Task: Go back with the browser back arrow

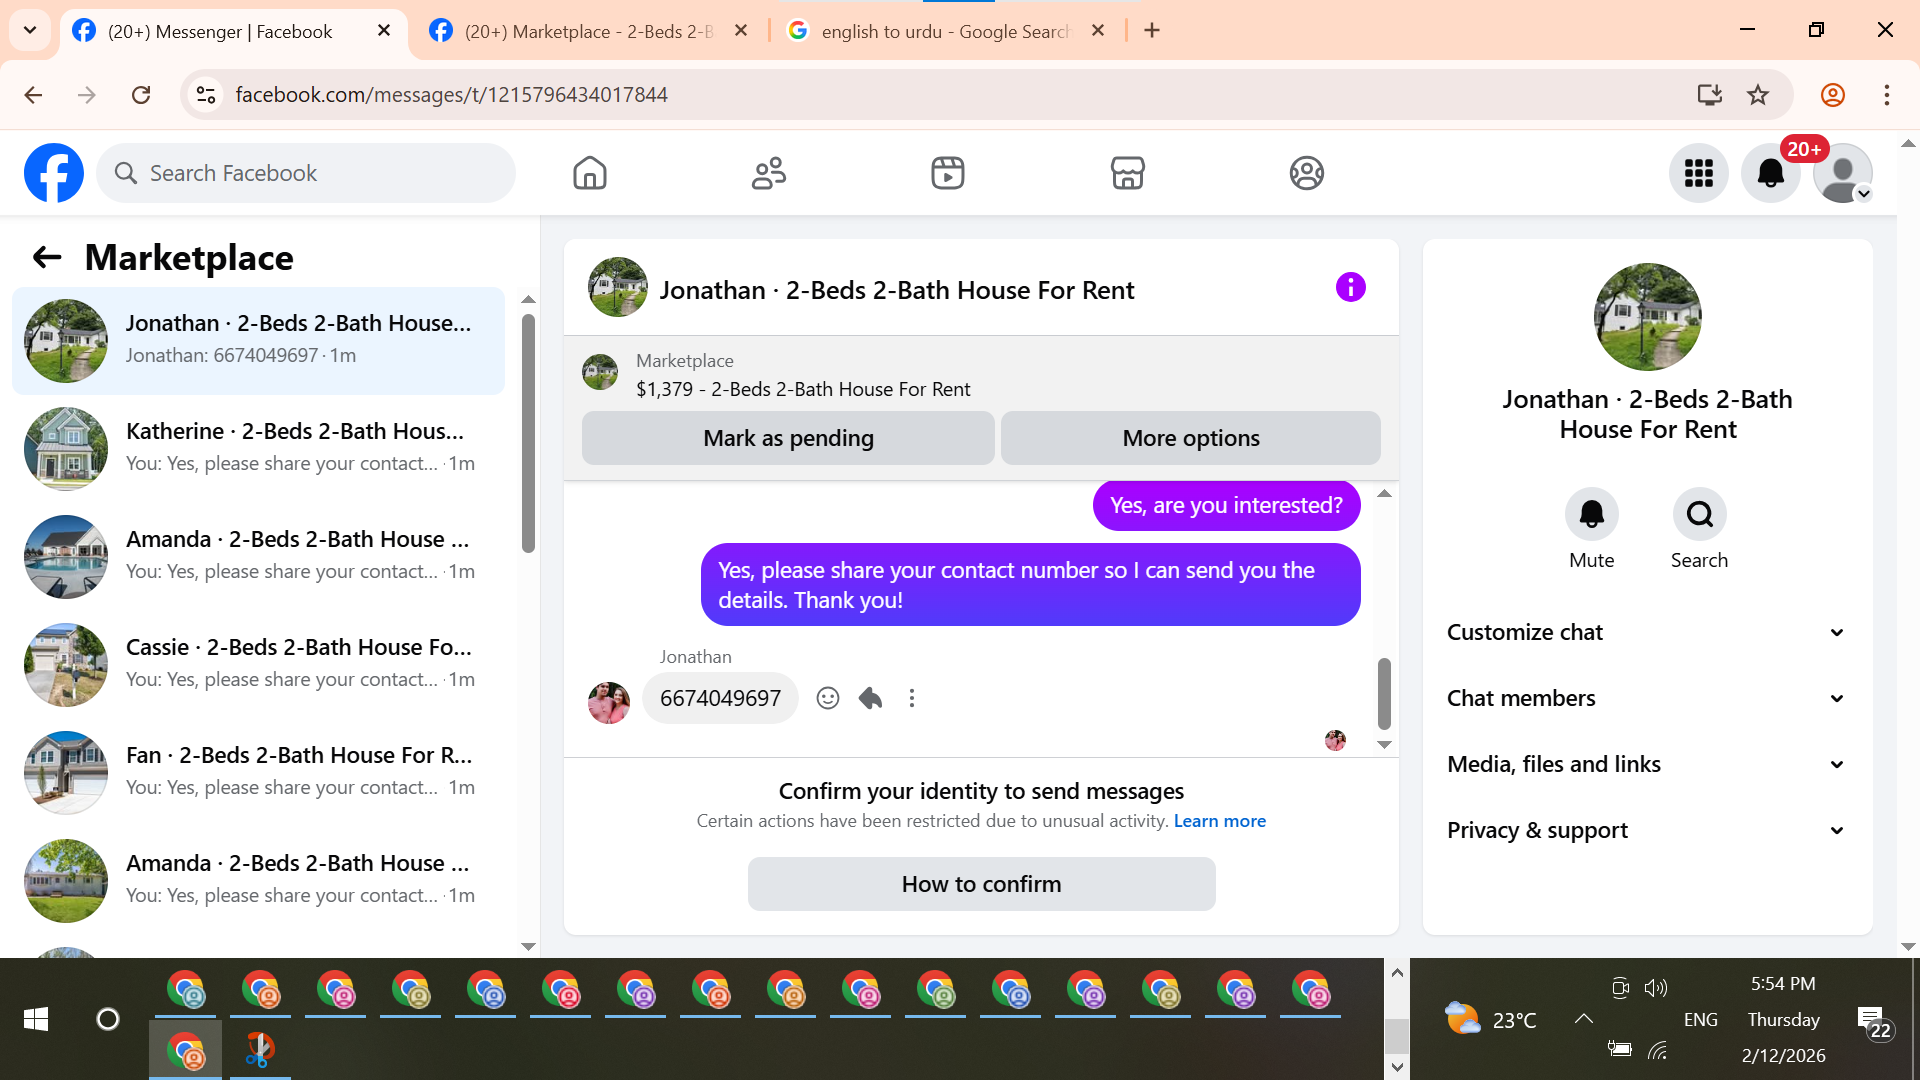Action: pyautogui.click(x=33, y=95)
